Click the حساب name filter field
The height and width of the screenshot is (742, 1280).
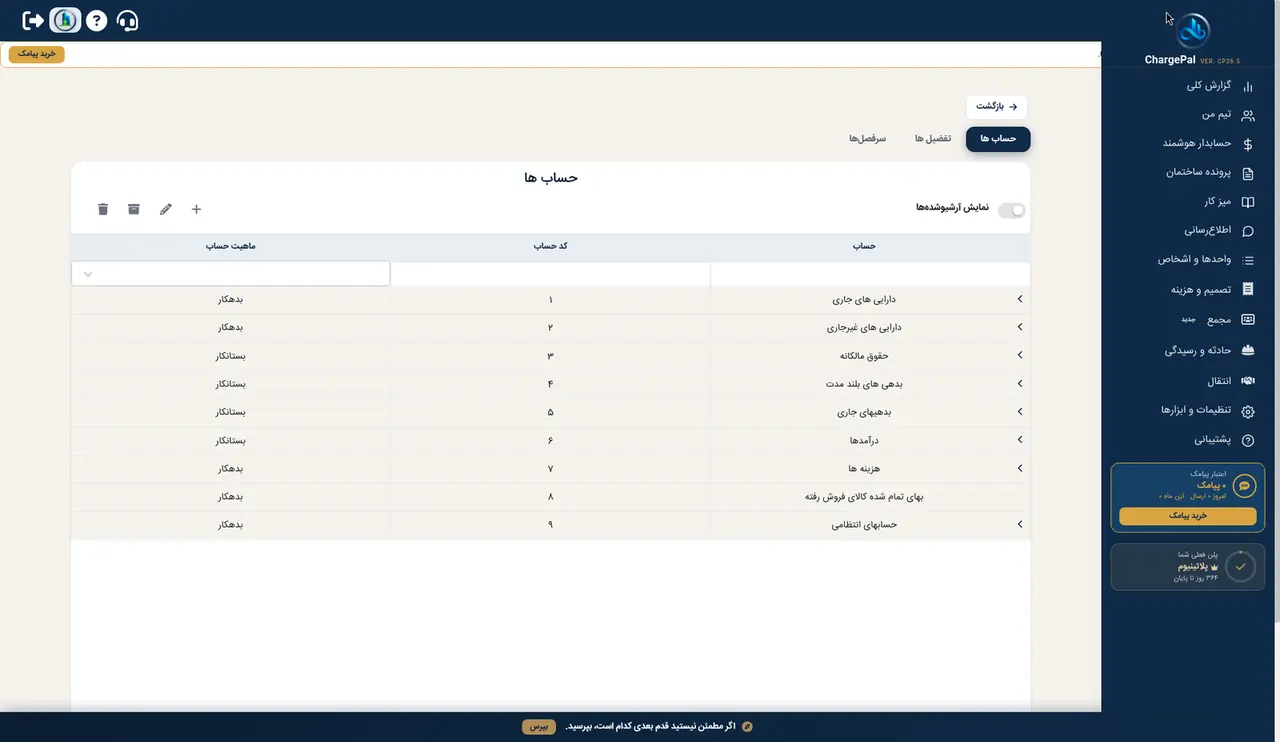[x=870, y=274]
